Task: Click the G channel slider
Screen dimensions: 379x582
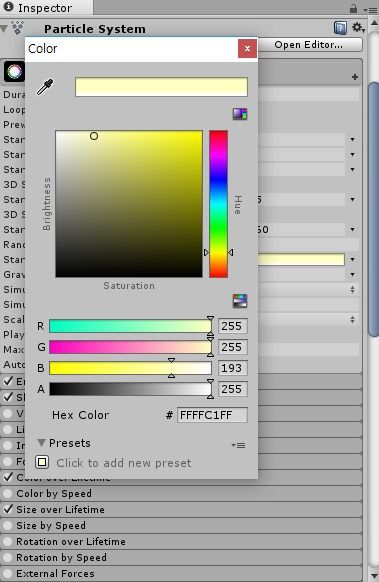Action: pyautogui.click(x=130, y=347)
